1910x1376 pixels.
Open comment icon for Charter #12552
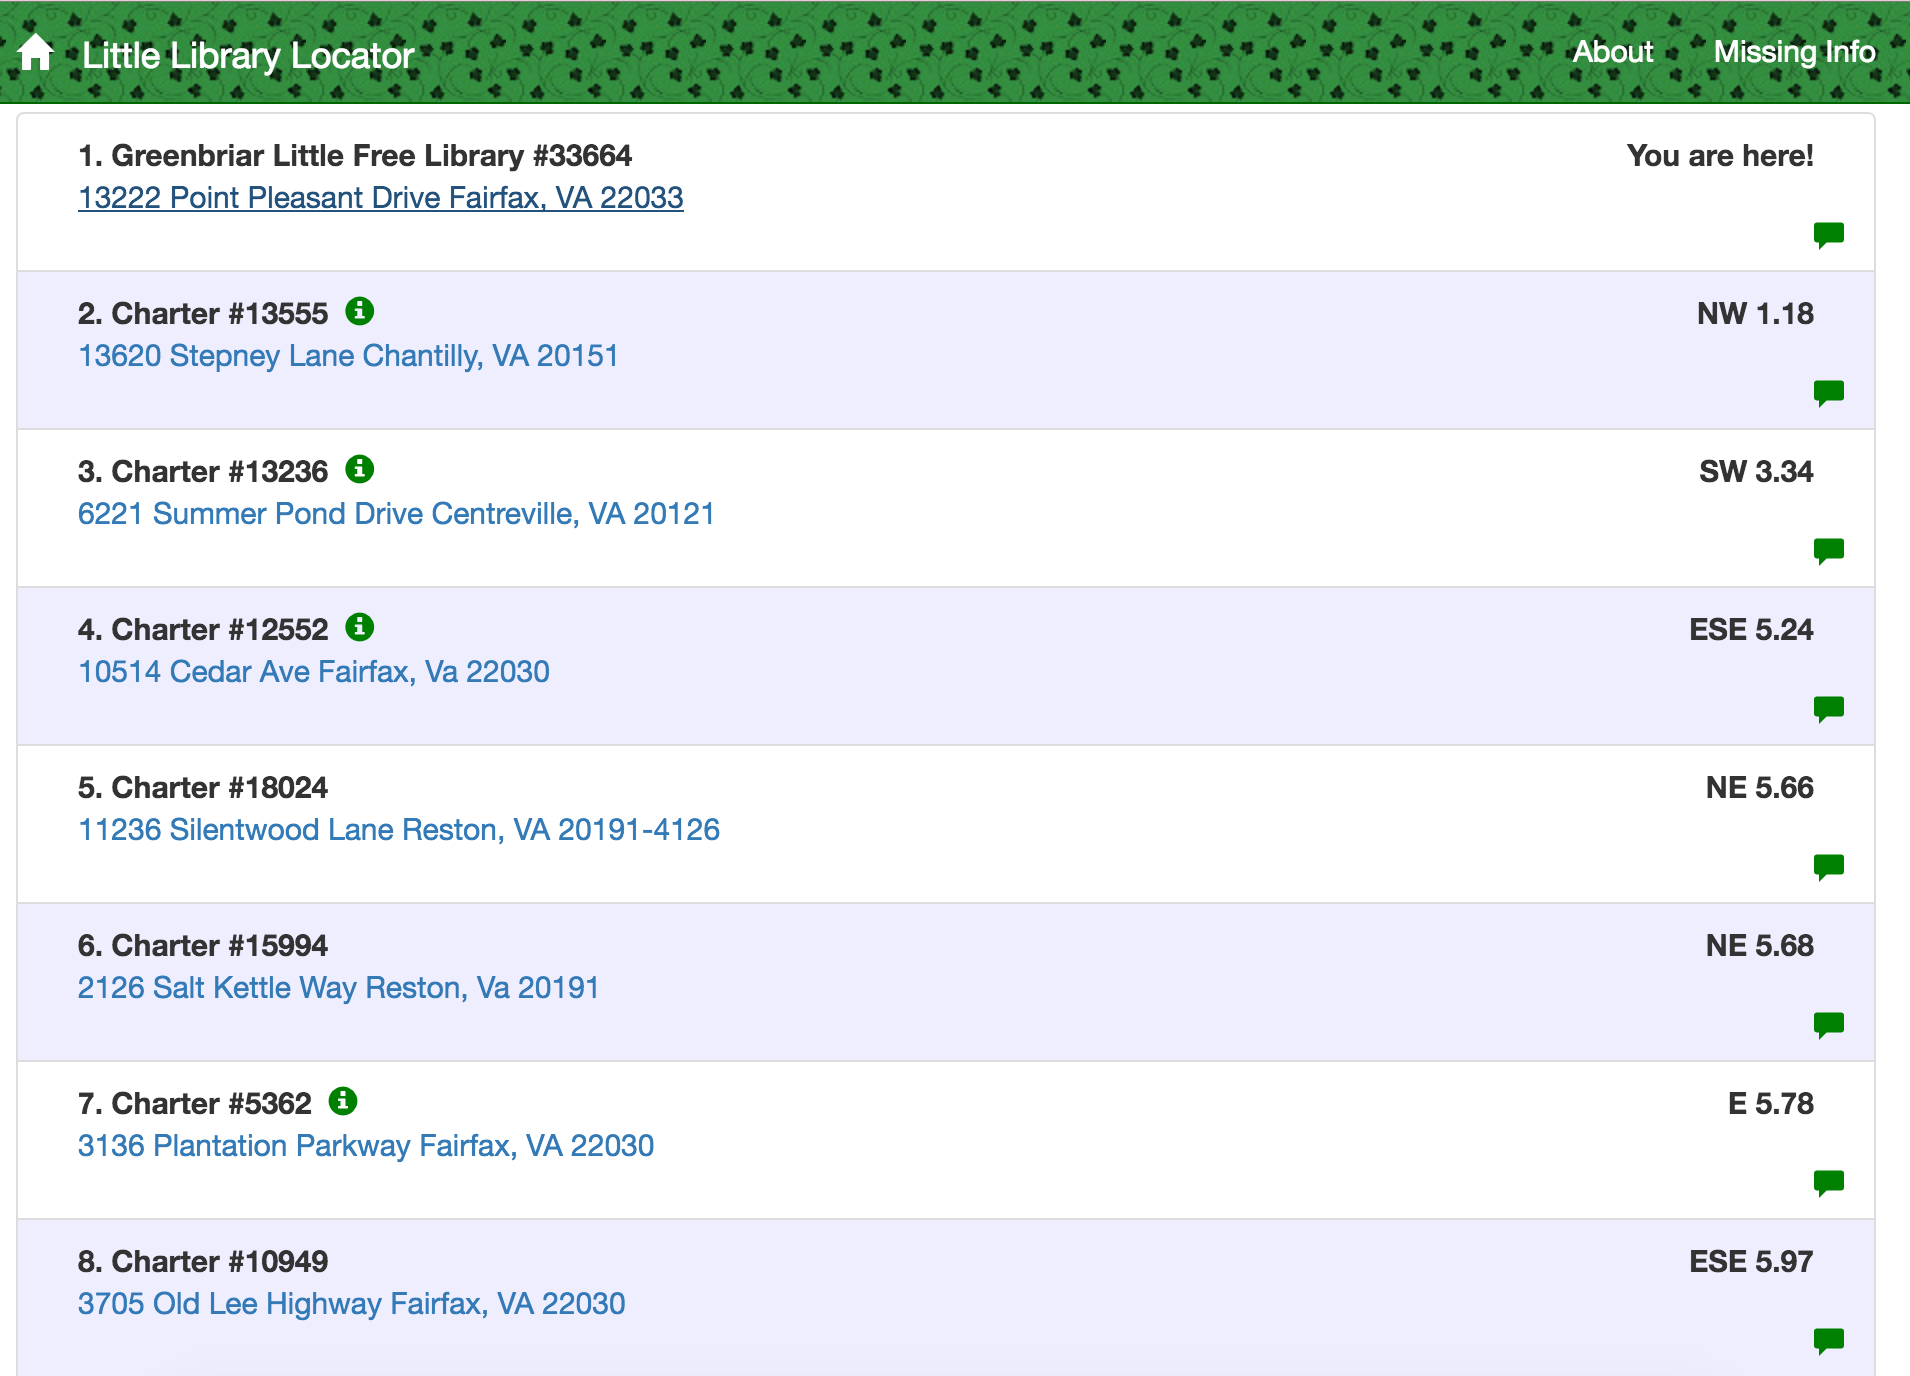(1829, 709)
